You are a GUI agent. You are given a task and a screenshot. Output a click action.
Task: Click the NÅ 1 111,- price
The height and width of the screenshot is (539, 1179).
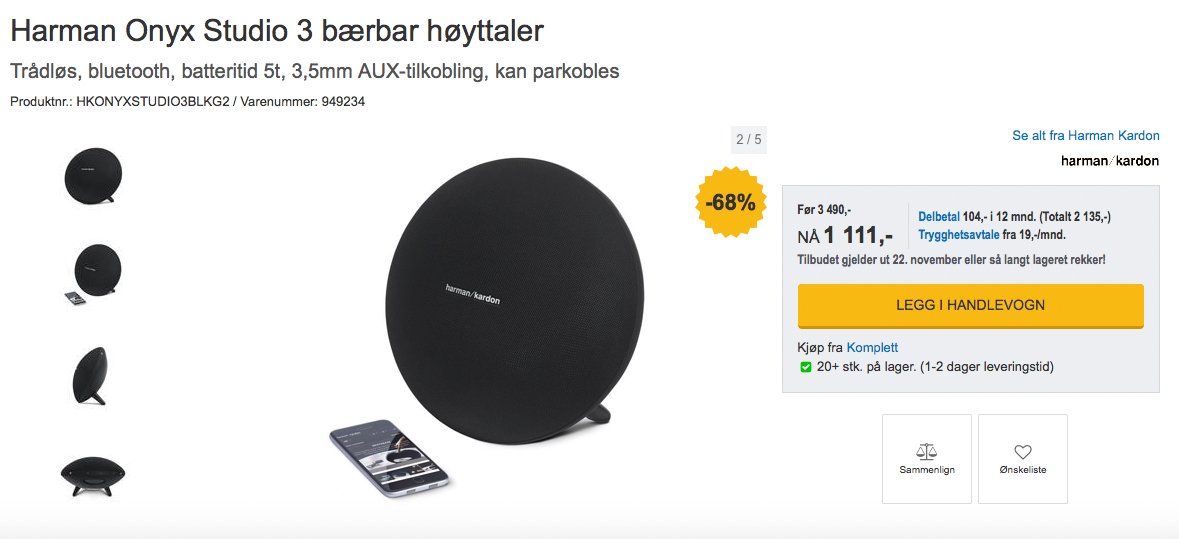click(845, 236)
